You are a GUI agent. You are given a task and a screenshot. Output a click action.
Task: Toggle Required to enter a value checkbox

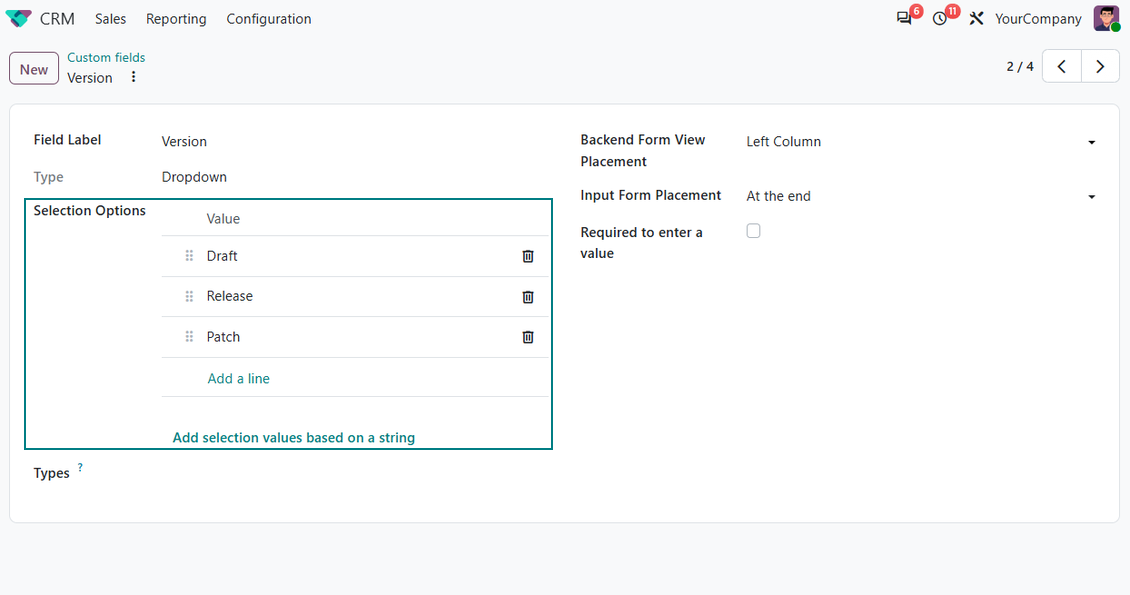tap(753, 231)
